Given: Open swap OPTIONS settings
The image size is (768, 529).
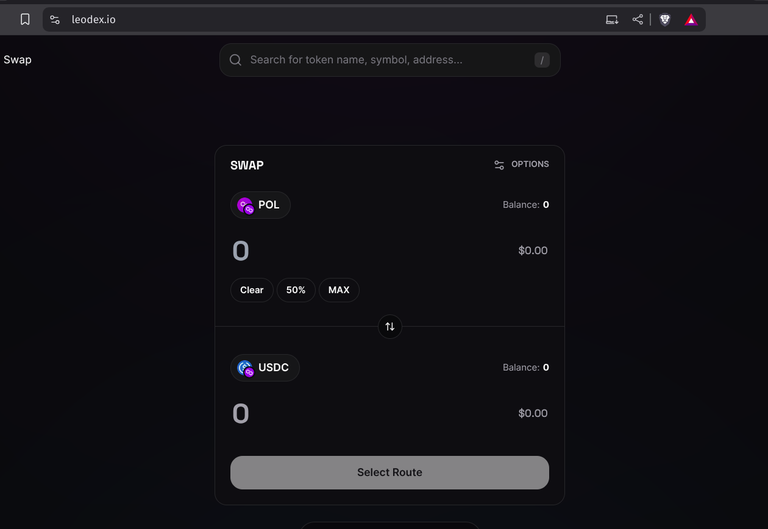Looking at the screenshot, I should [x=521, y=165].
